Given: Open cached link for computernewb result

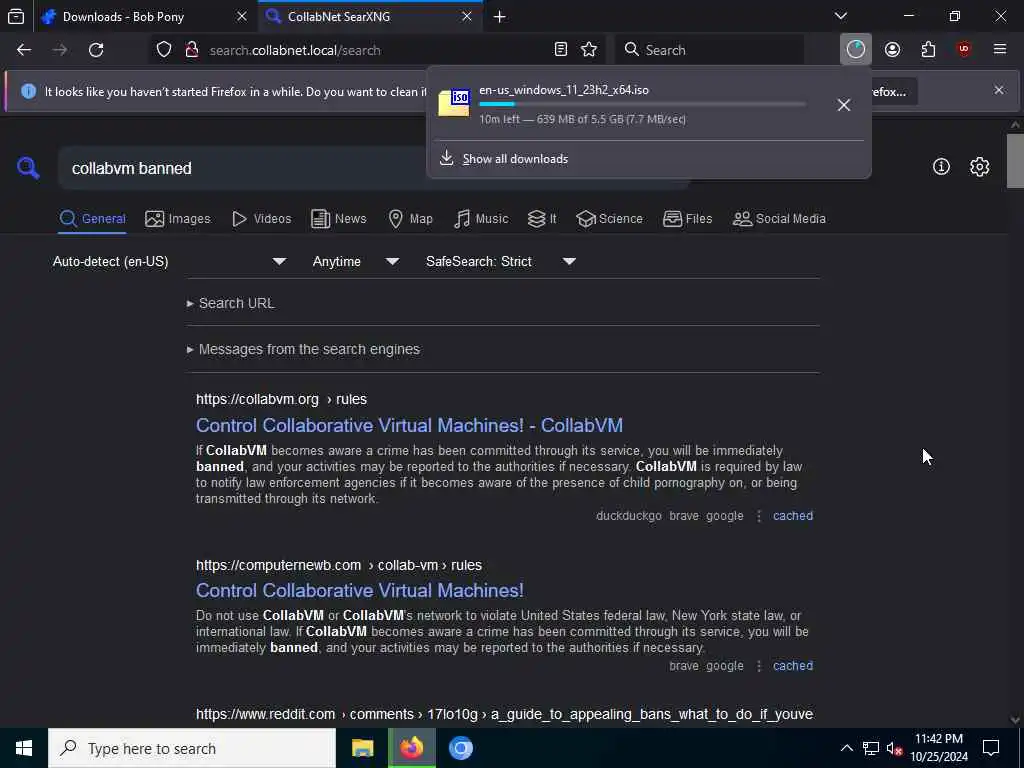Looking at the screenshot, I should click(793, 666).
